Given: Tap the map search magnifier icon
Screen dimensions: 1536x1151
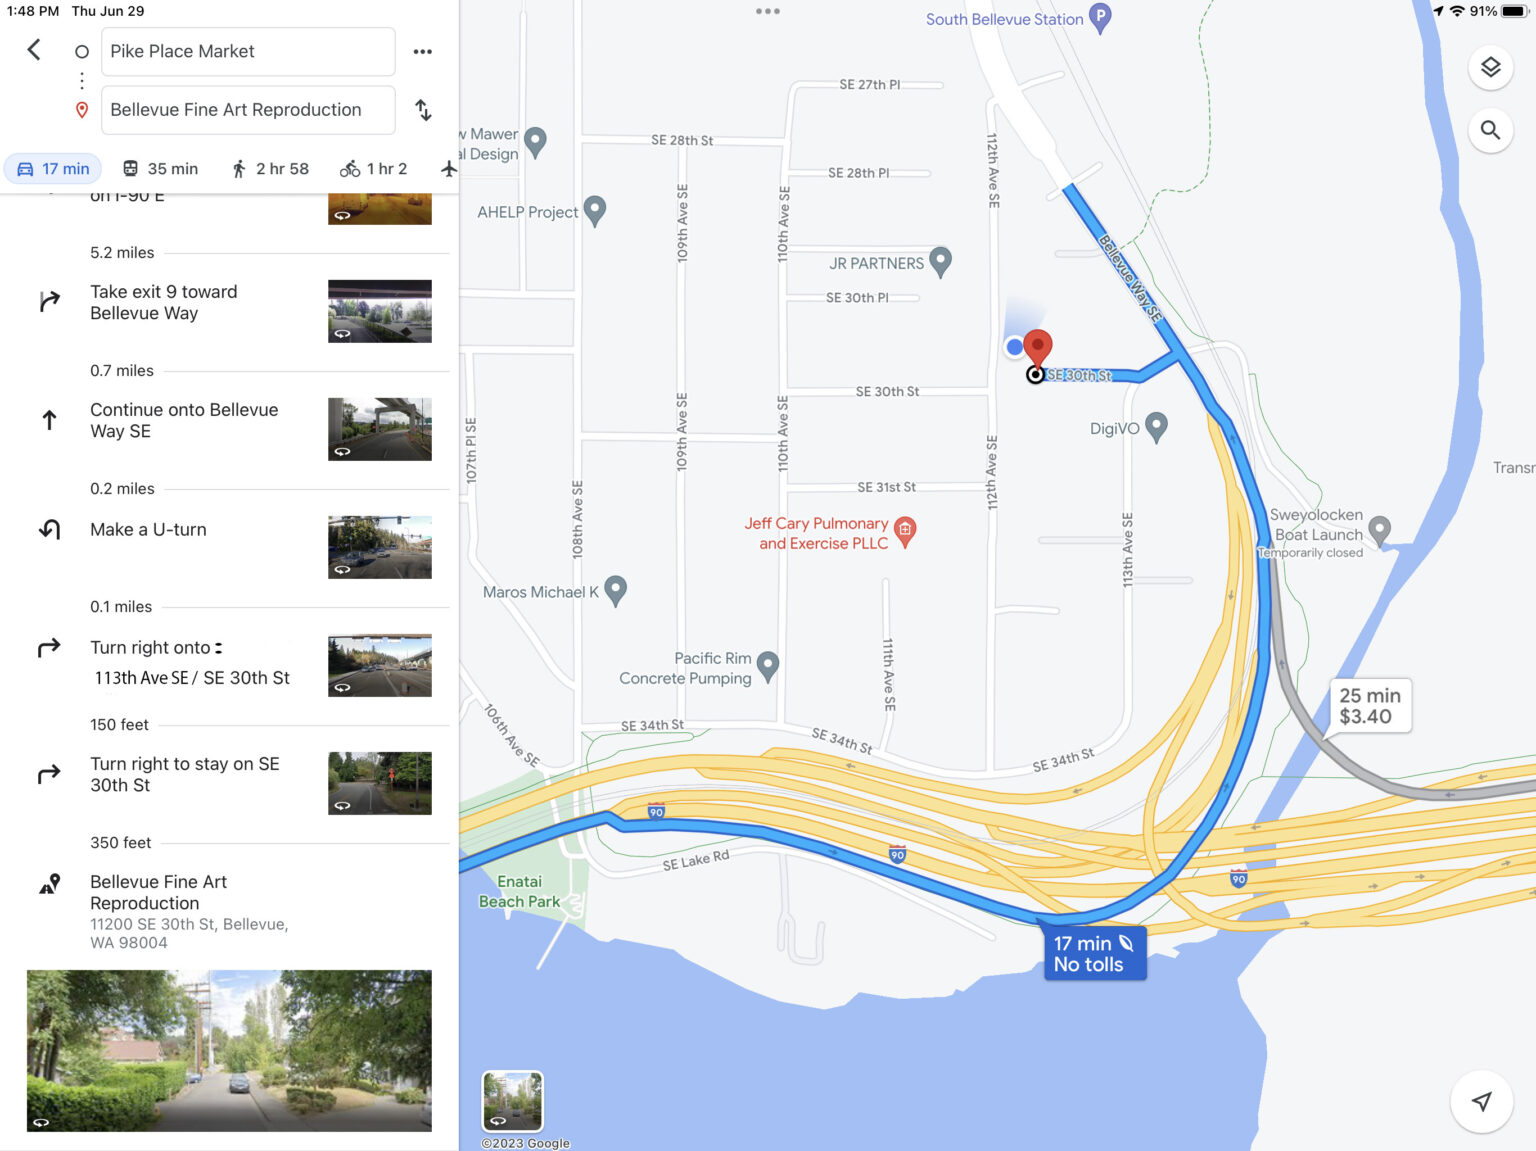Looking at the screenshot, I should tap(1490, 130).
